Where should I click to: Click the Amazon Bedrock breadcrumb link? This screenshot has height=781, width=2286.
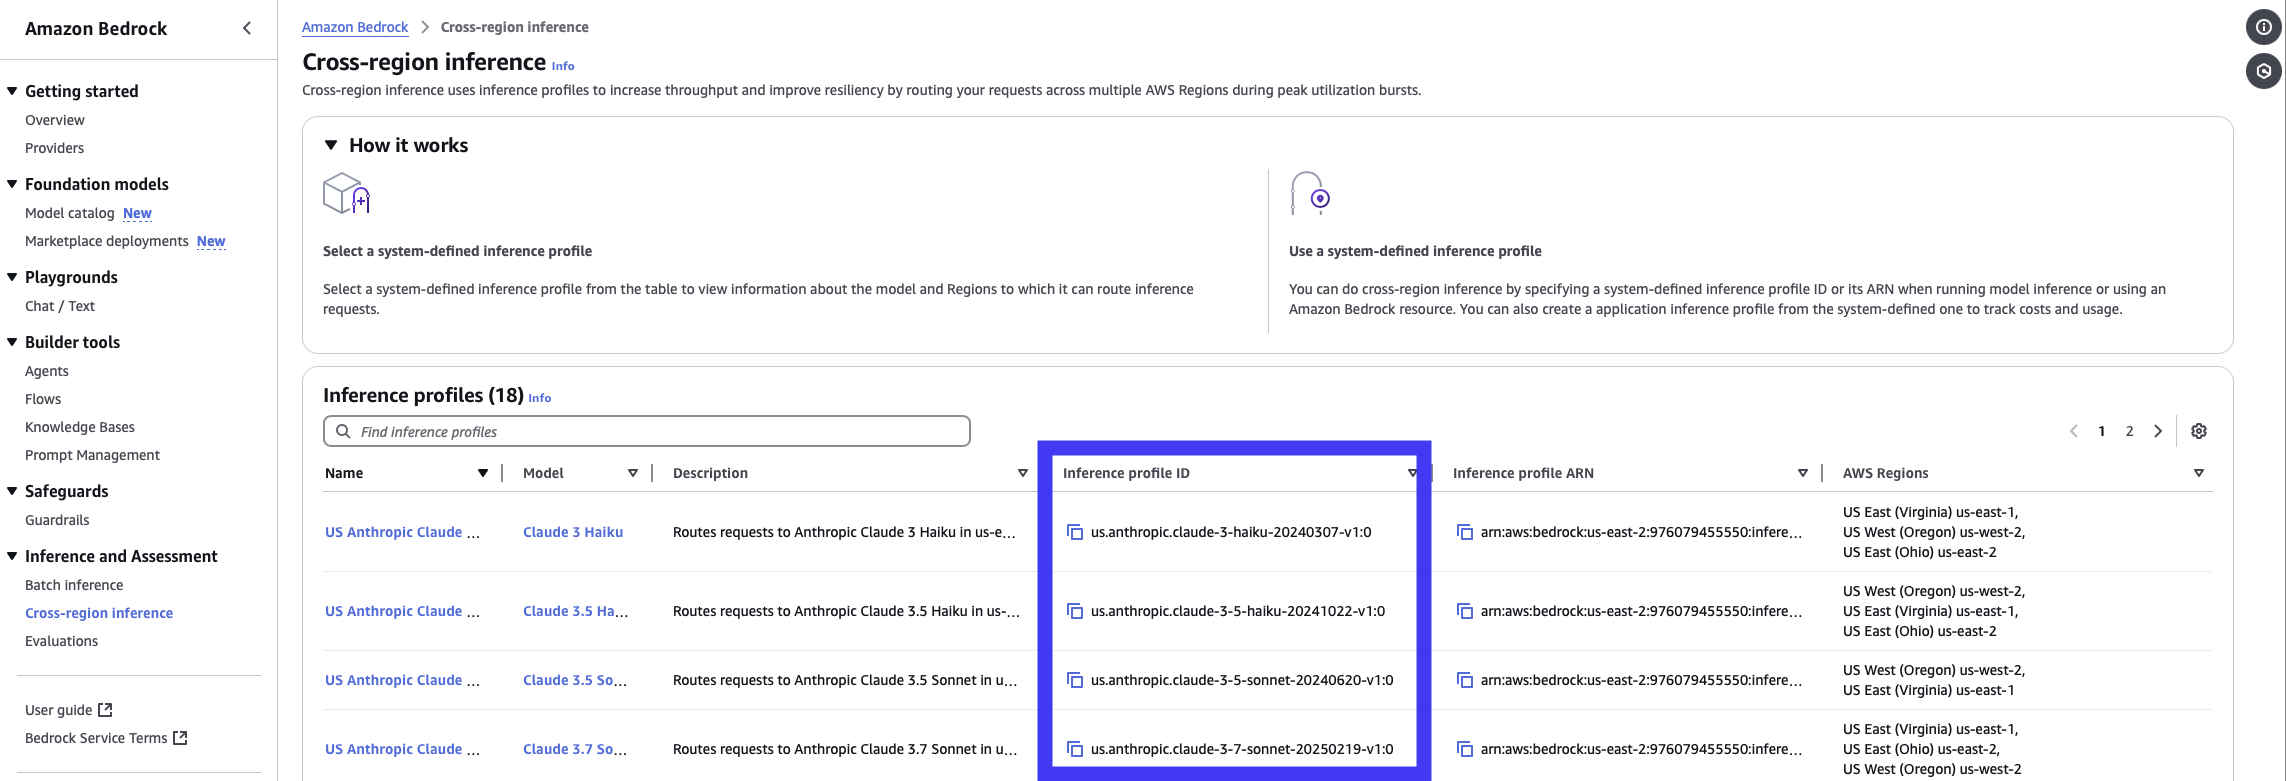(355, 27)
